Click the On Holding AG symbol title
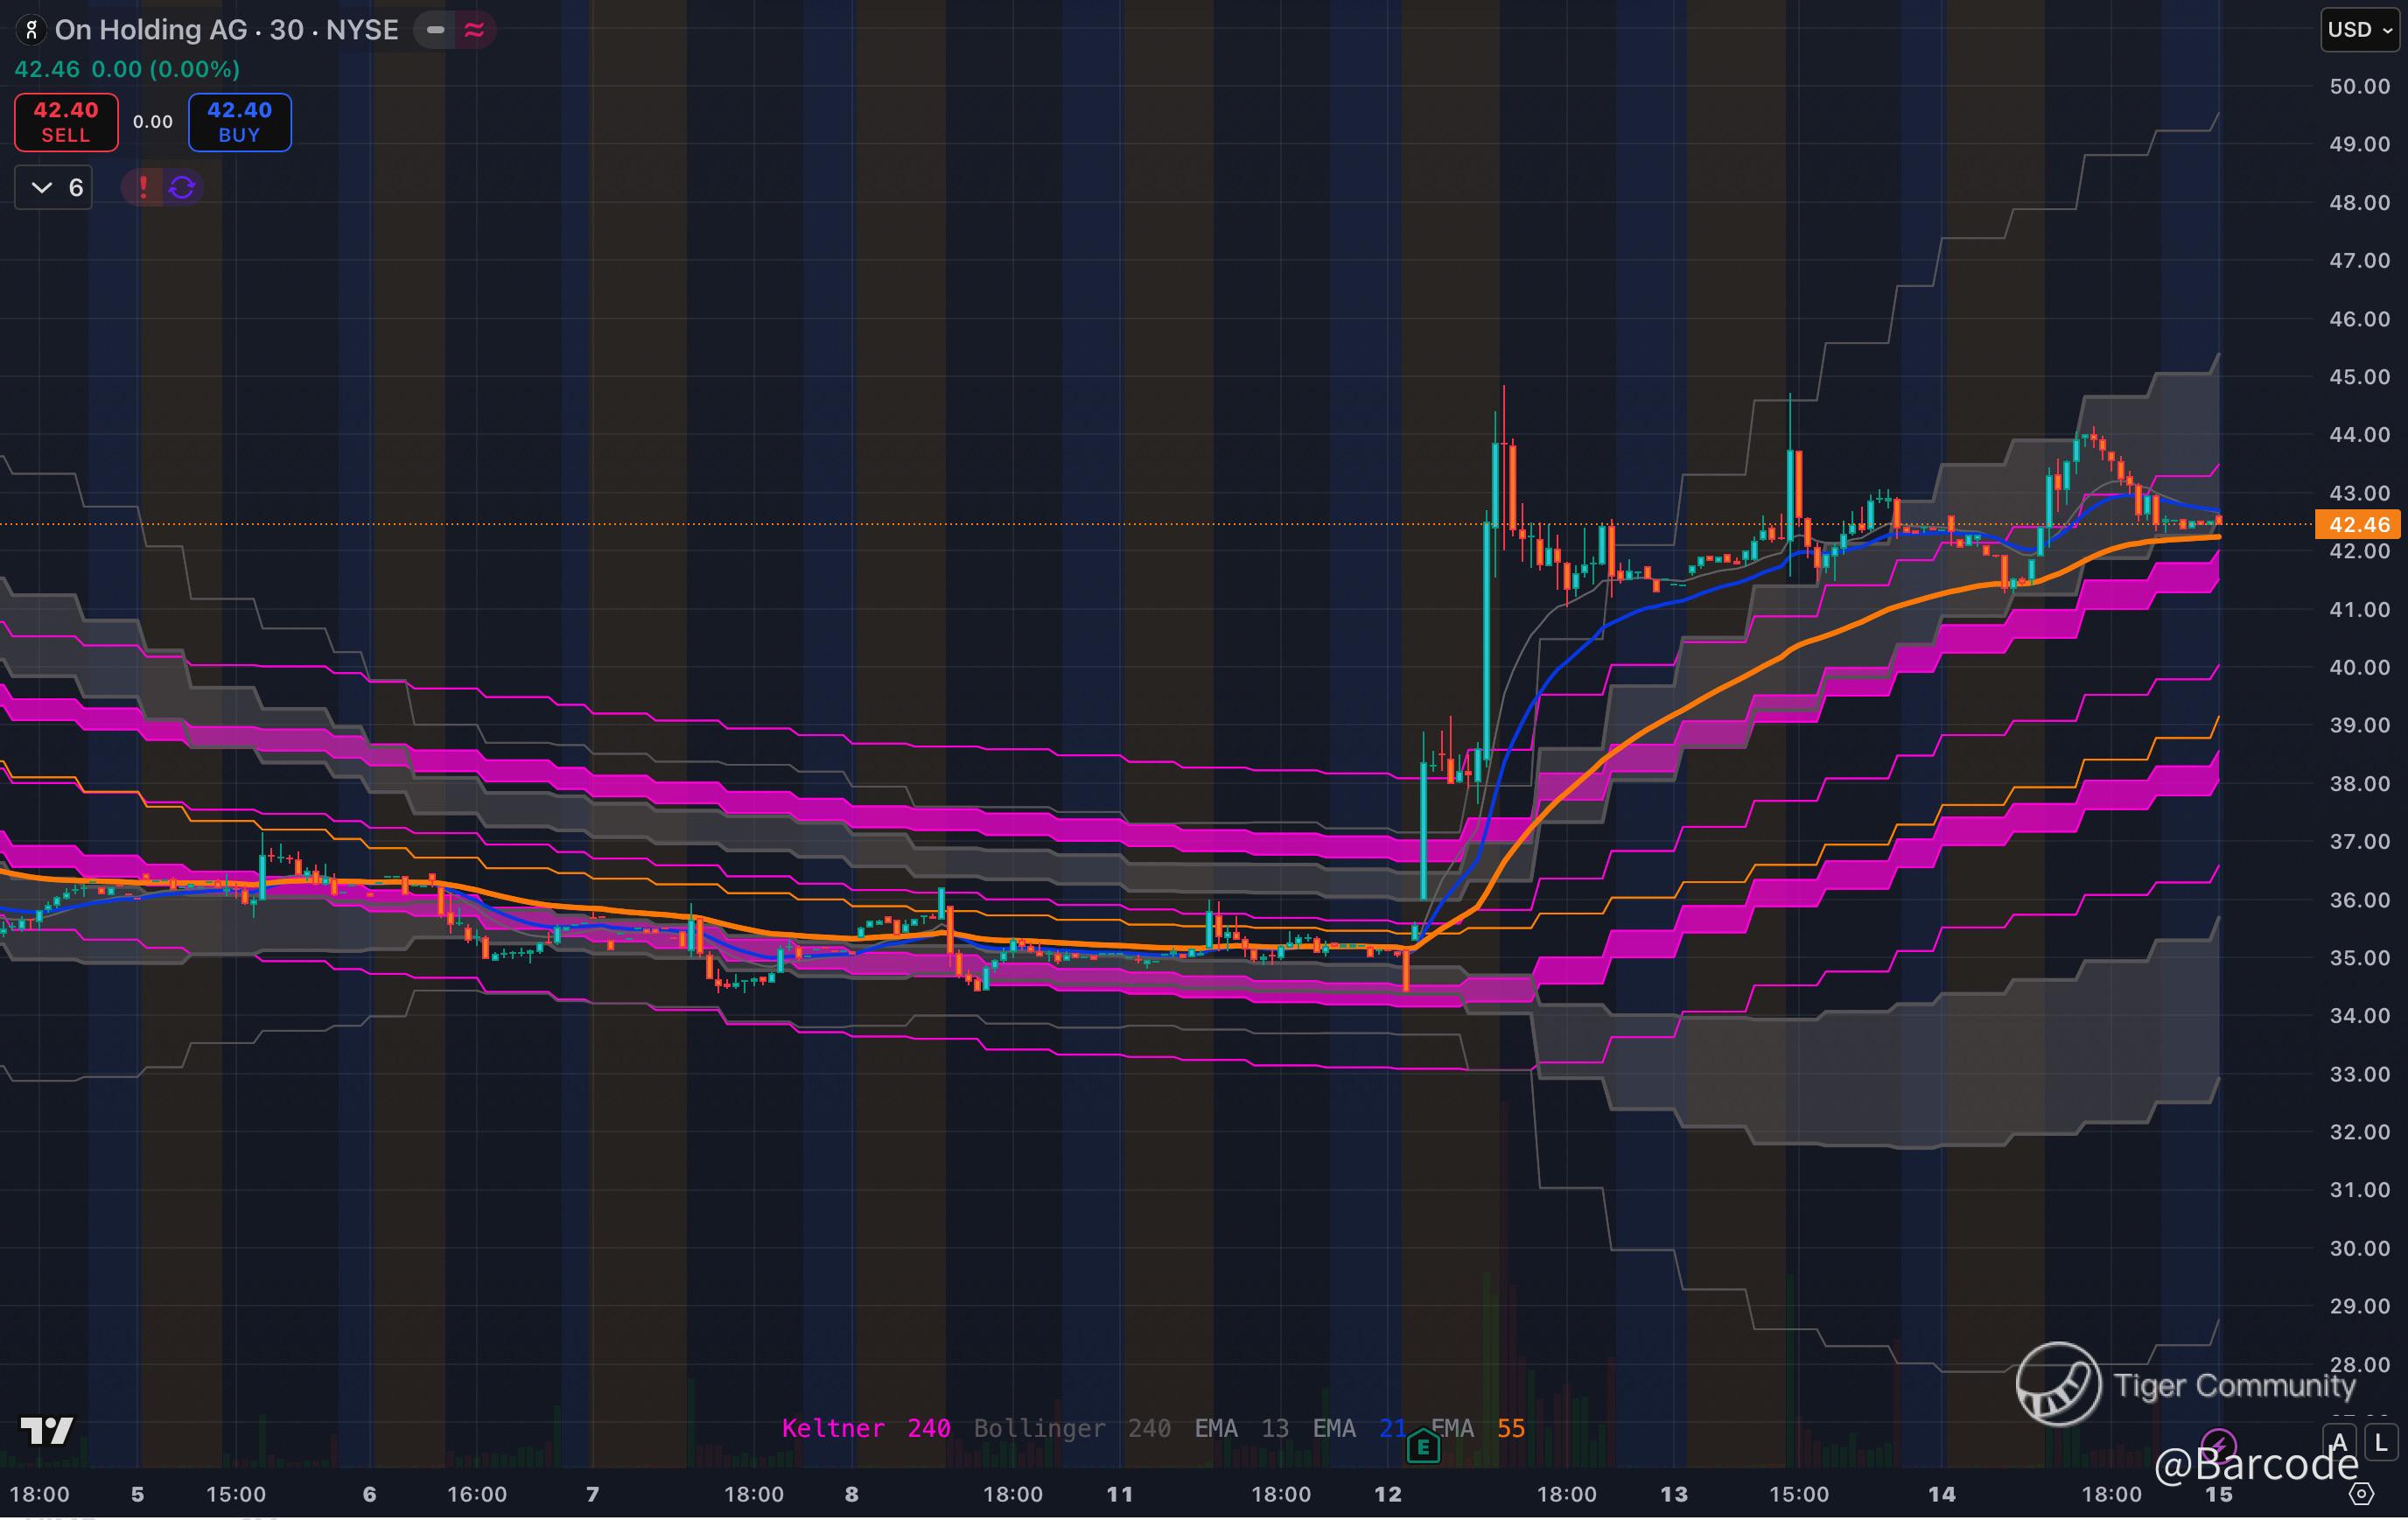 226,30
